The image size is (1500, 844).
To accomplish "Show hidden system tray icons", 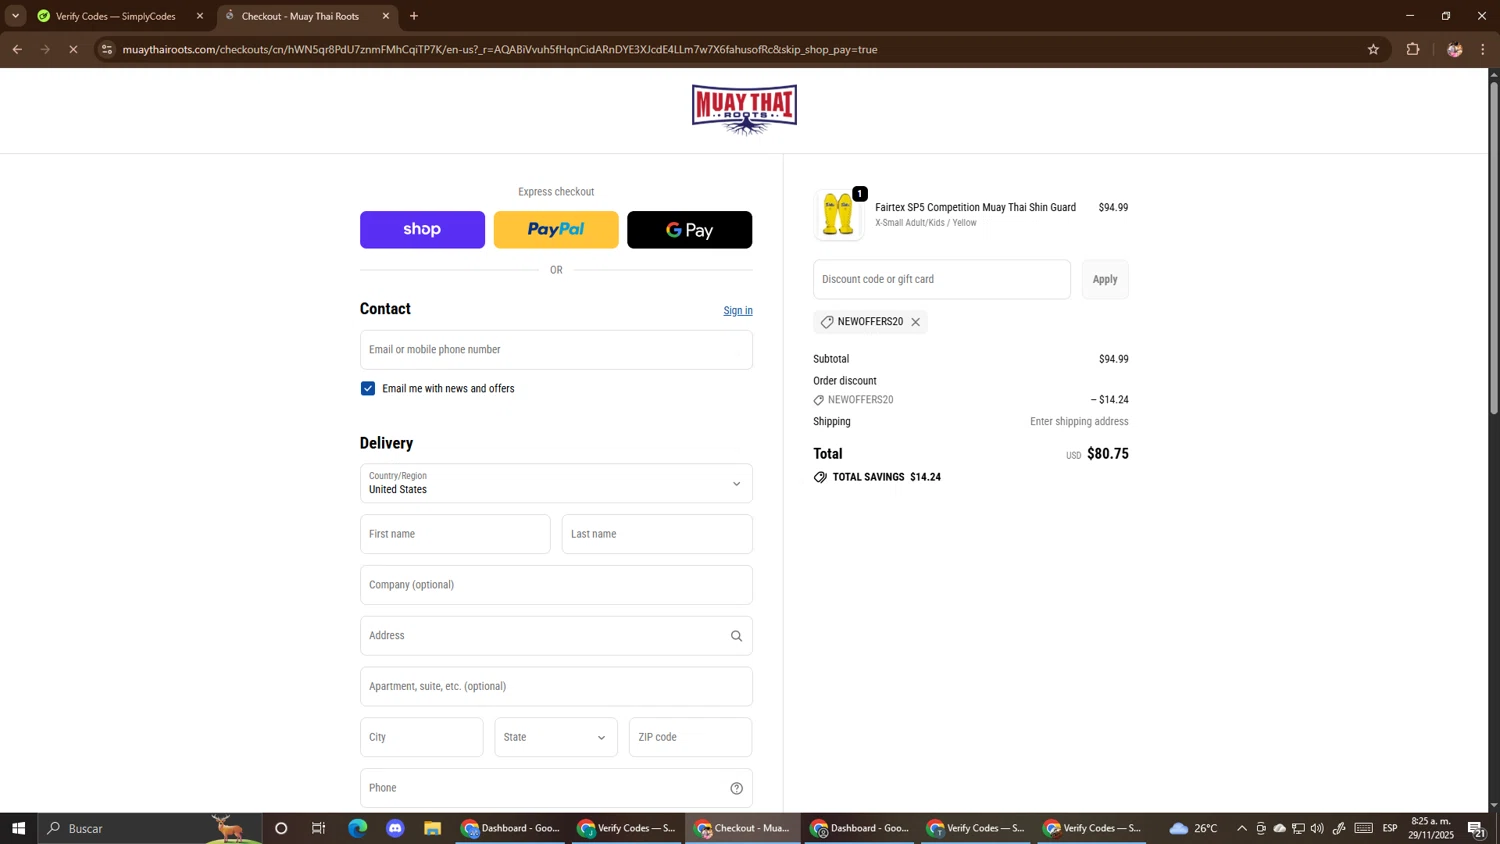I will pos(1242,829).
